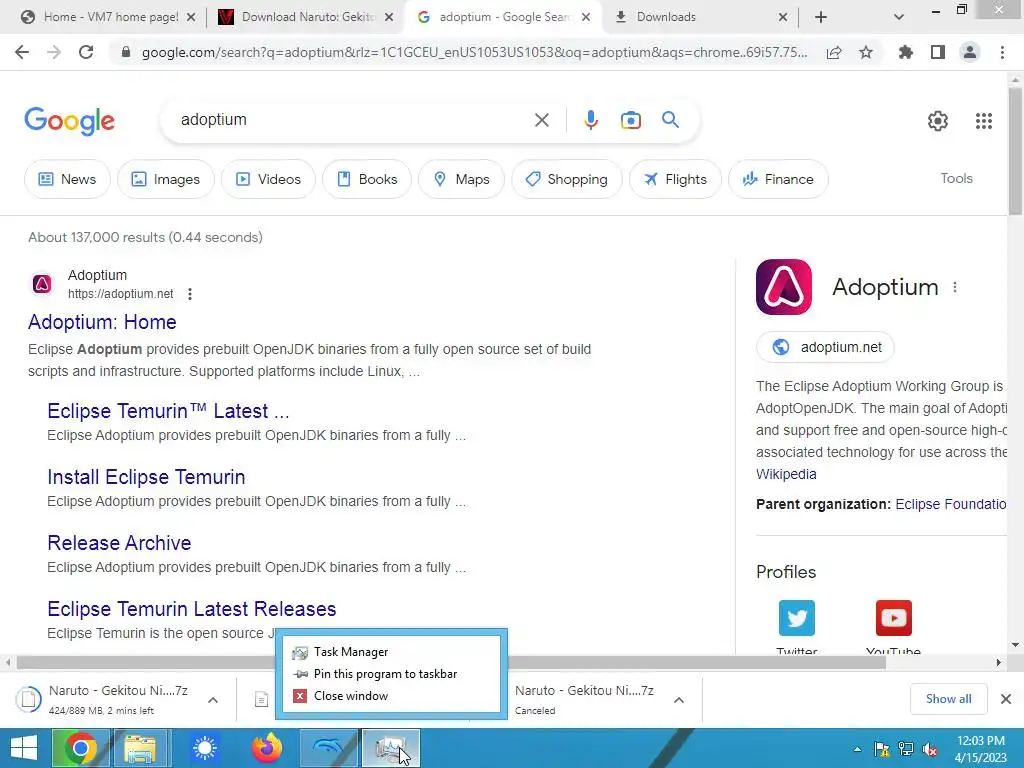The image size is (1024, 768).
Task: Bookmark this page with the star icon
Action: pos(866,53)
